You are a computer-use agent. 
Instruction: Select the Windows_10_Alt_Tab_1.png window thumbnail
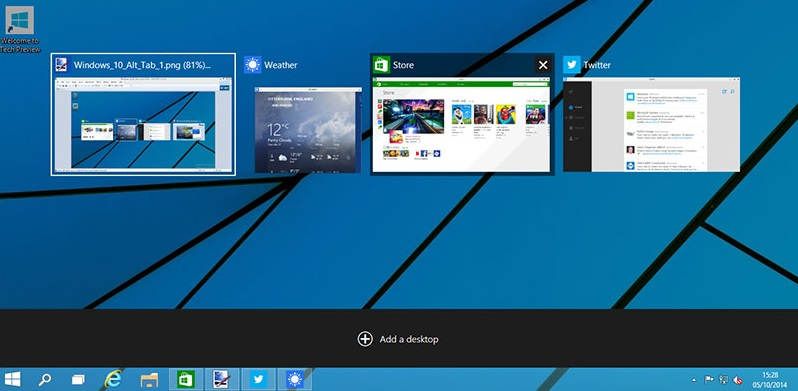[x=143, y=115]
